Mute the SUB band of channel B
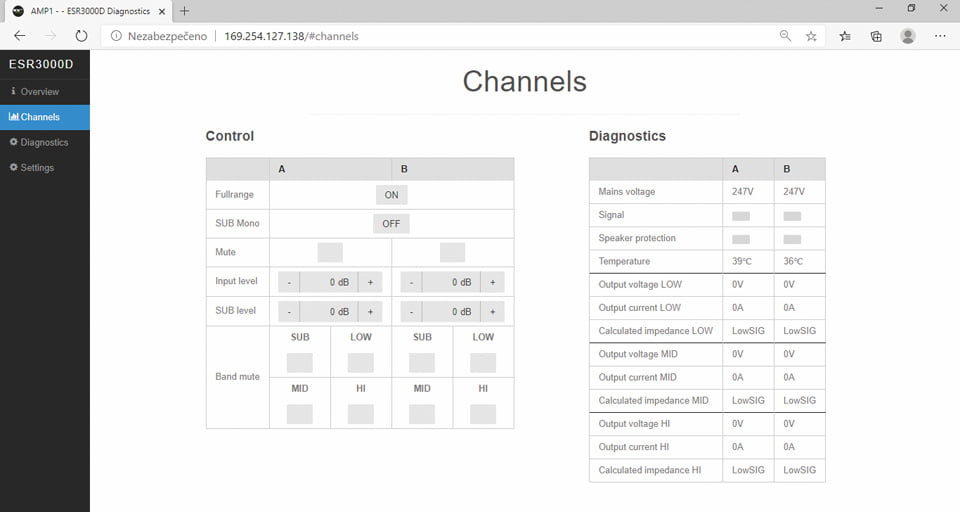960x512 pixels. 422,363
